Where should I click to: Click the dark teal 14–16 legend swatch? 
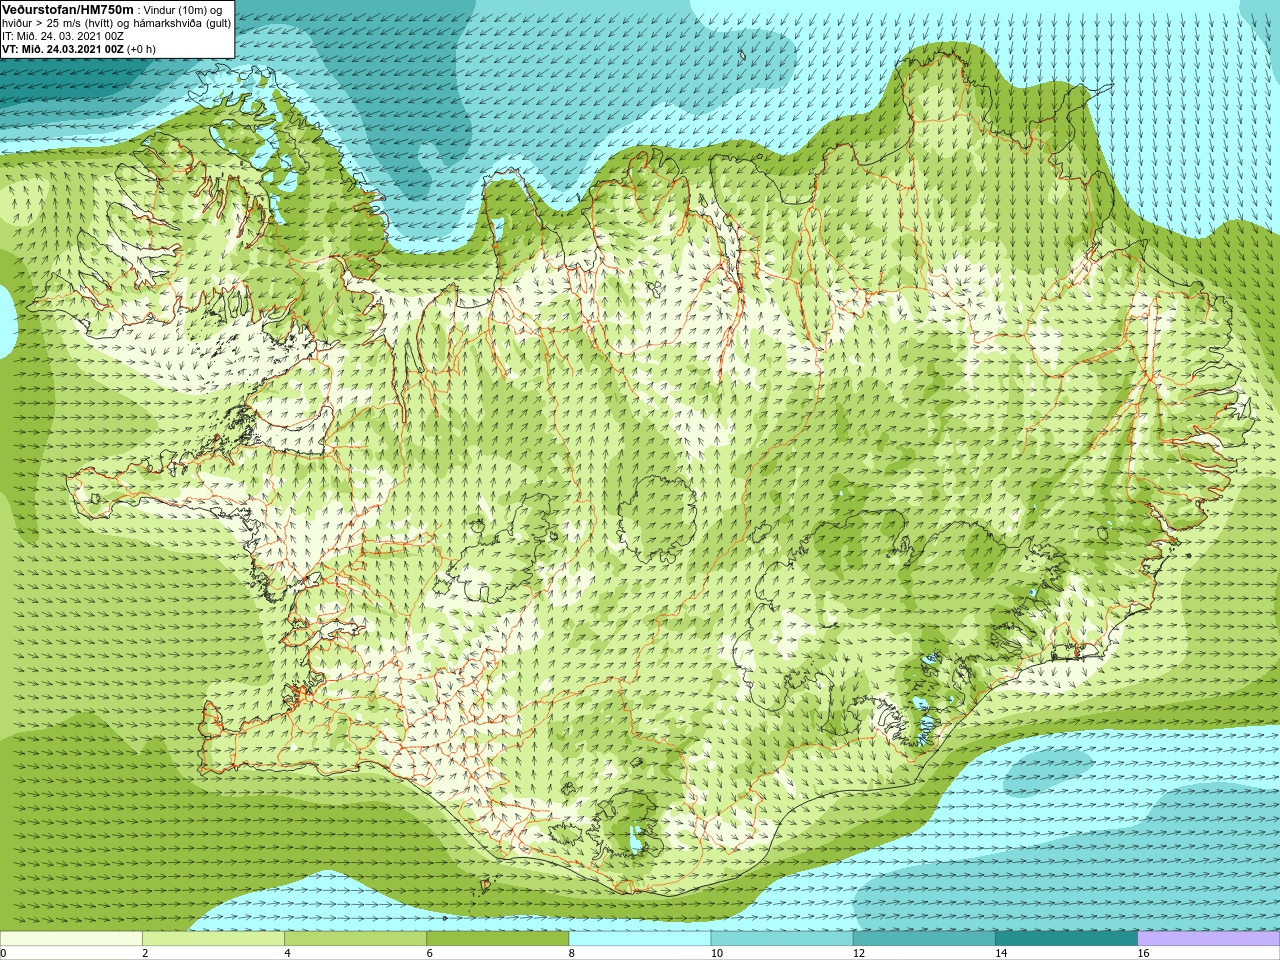point(1067,939)
